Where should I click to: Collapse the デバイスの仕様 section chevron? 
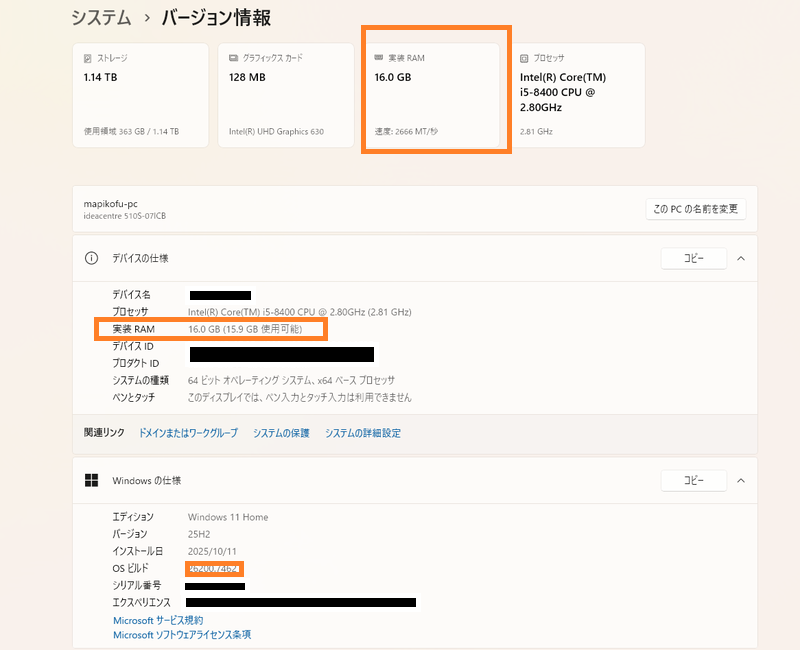coord(741,258)
